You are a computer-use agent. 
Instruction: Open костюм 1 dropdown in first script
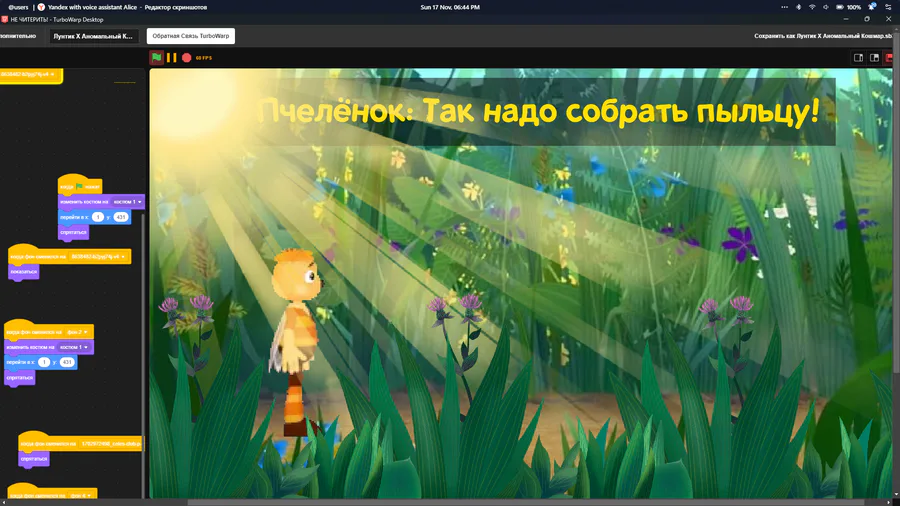(127, 202)
